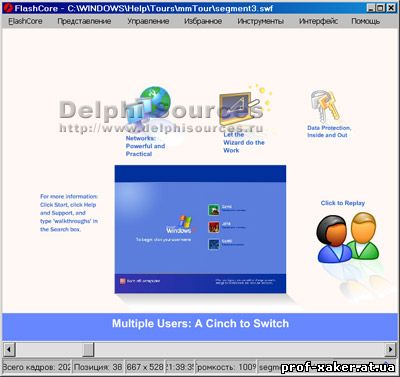The height and width of the screenshot is (377, 400).
Task: Click the Data Protection, Inside and Out link
Action: [329, 132]
